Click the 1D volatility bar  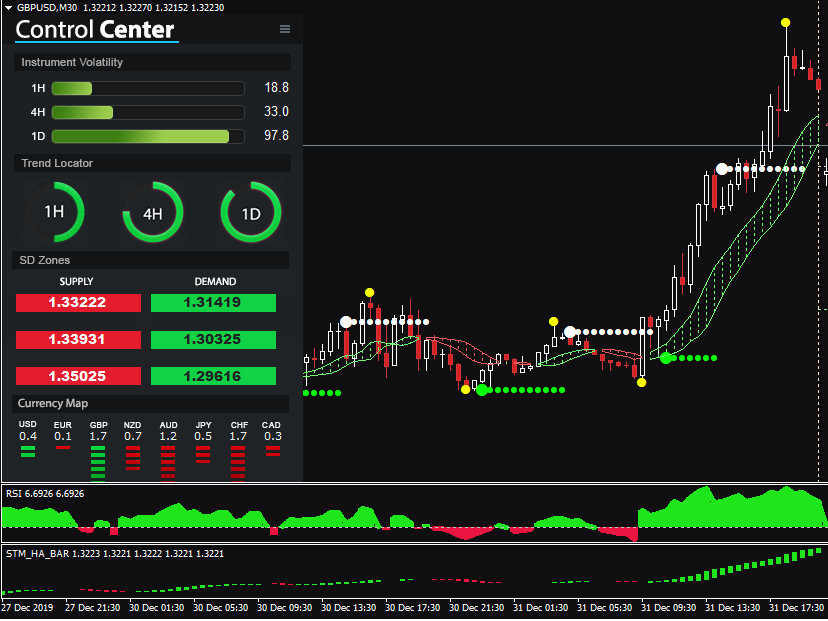click(x=147, y=136)
